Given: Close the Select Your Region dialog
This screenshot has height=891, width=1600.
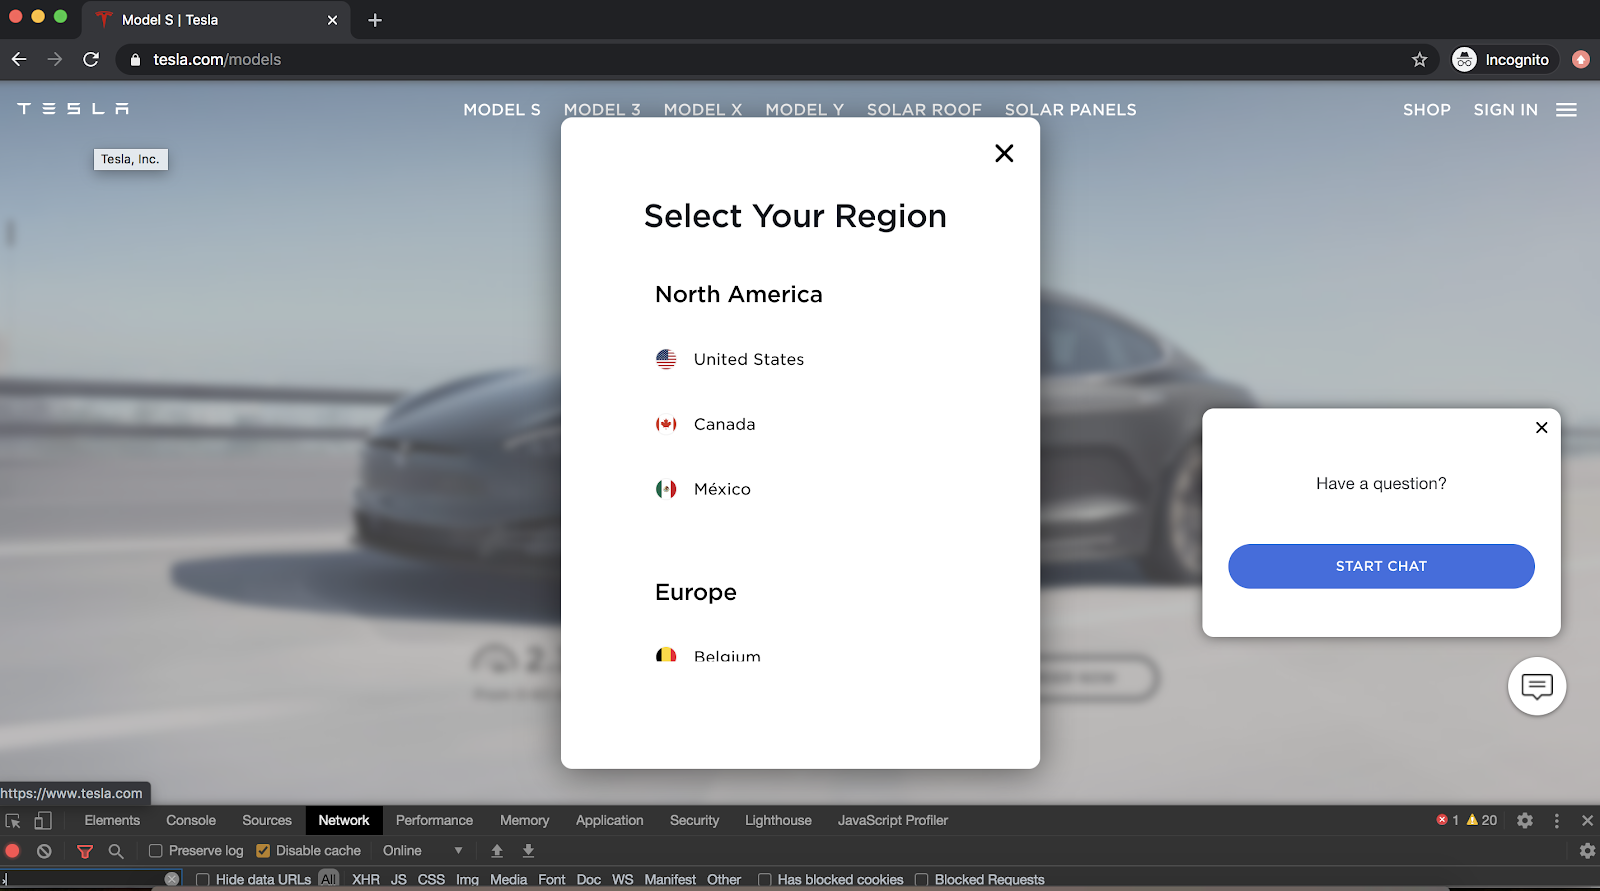Looking at the screenshot, I should 1004,153.
